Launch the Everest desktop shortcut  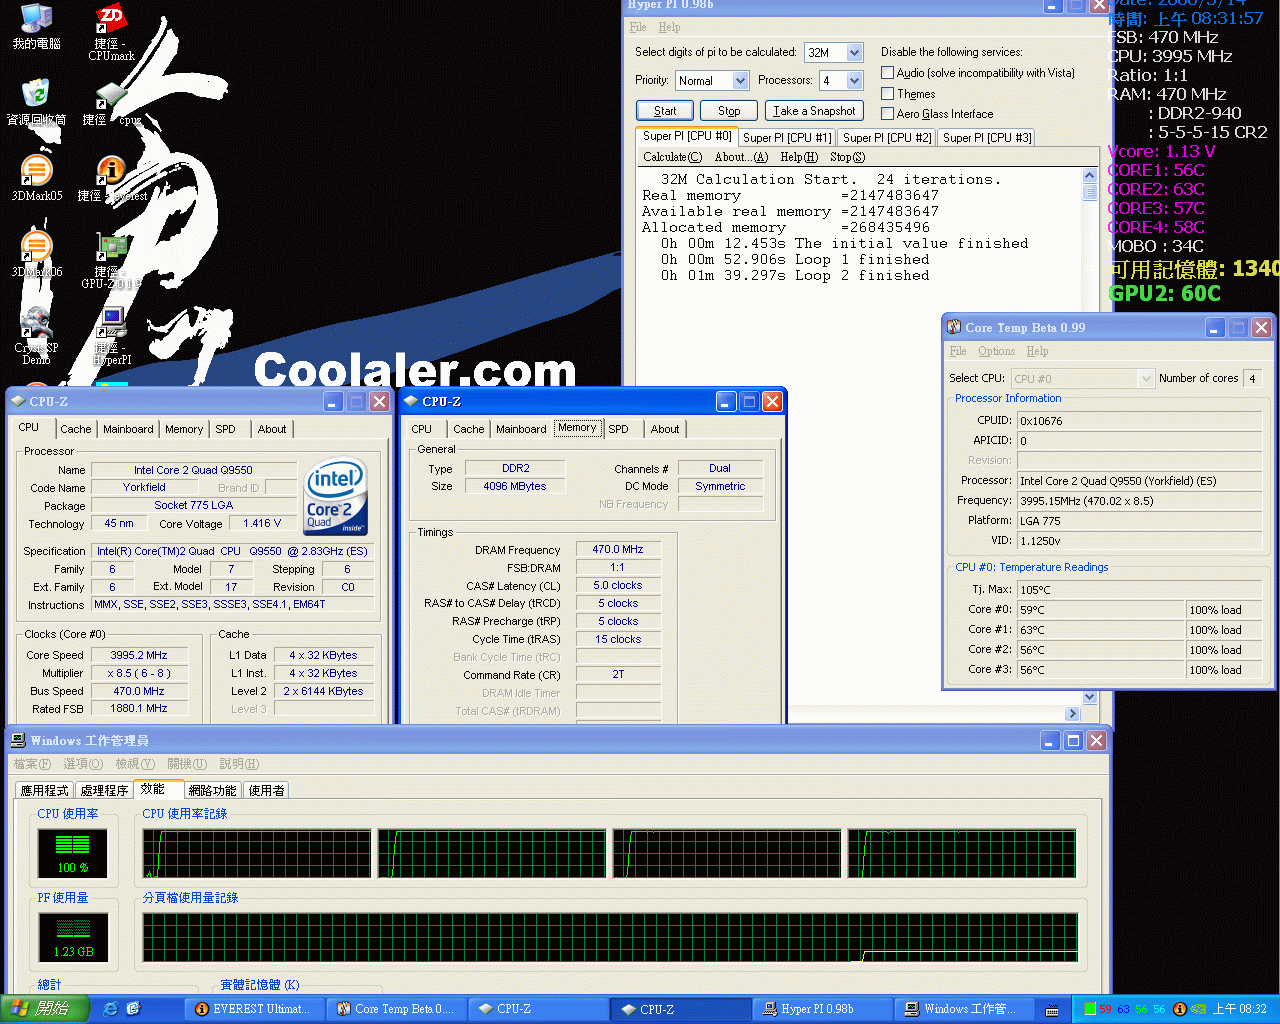111,179
